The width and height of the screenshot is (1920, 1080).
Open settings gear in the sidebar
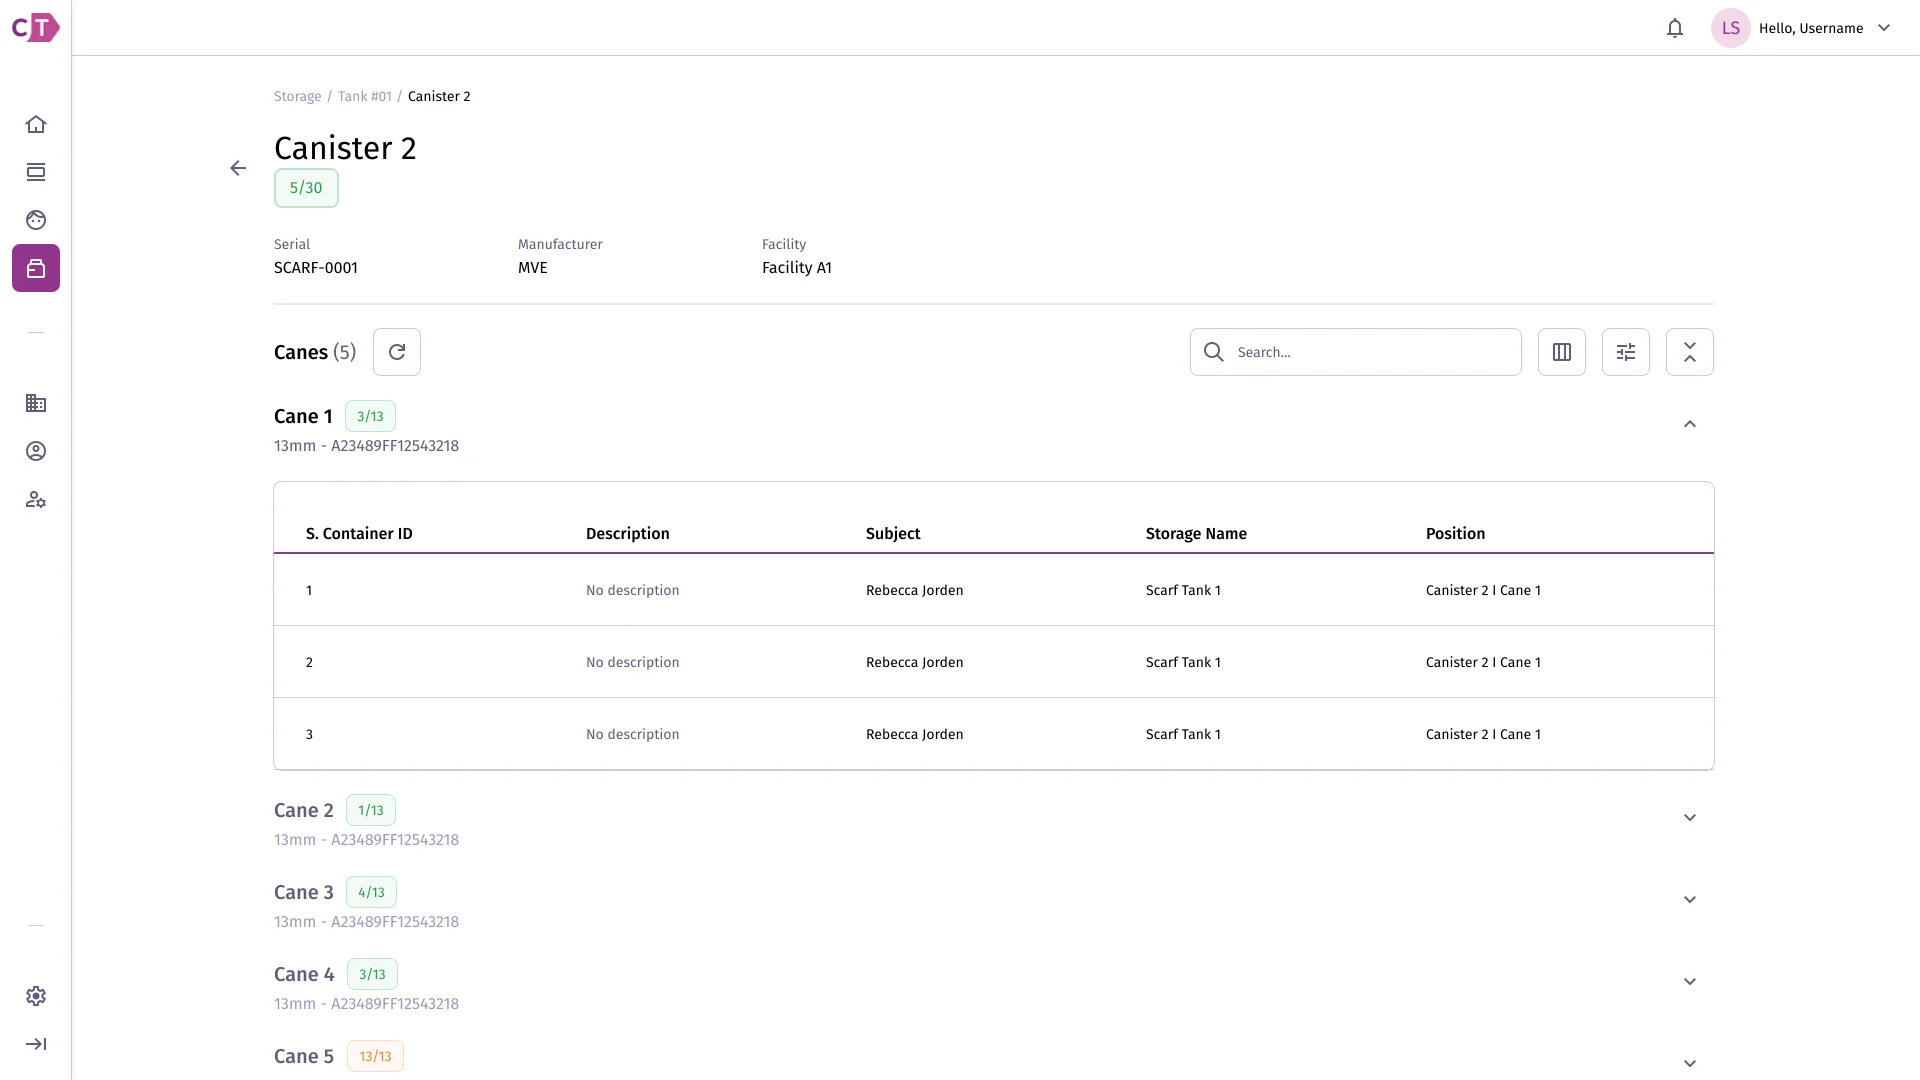tap(36, 996)
